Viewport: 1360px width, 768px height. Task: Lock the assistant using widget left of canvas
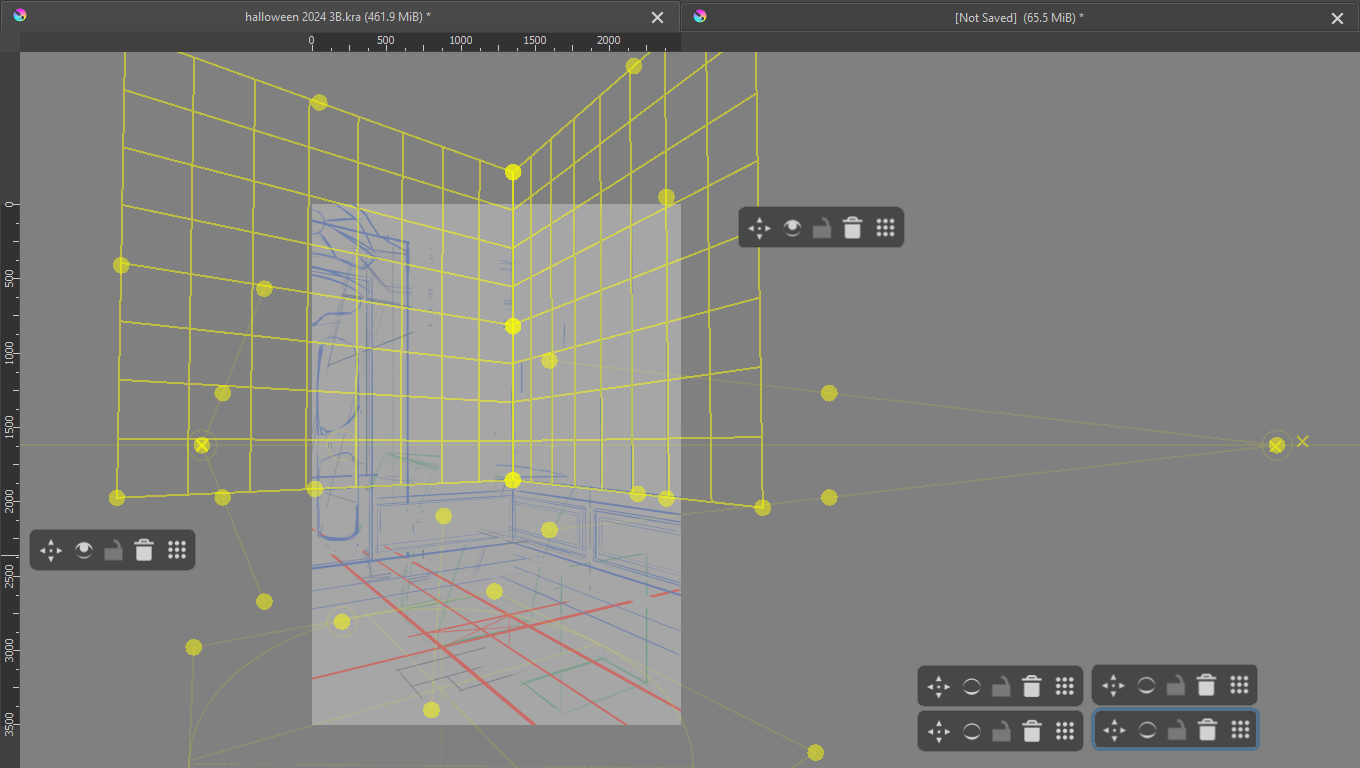pyautogui.click(x=113, y=550)
